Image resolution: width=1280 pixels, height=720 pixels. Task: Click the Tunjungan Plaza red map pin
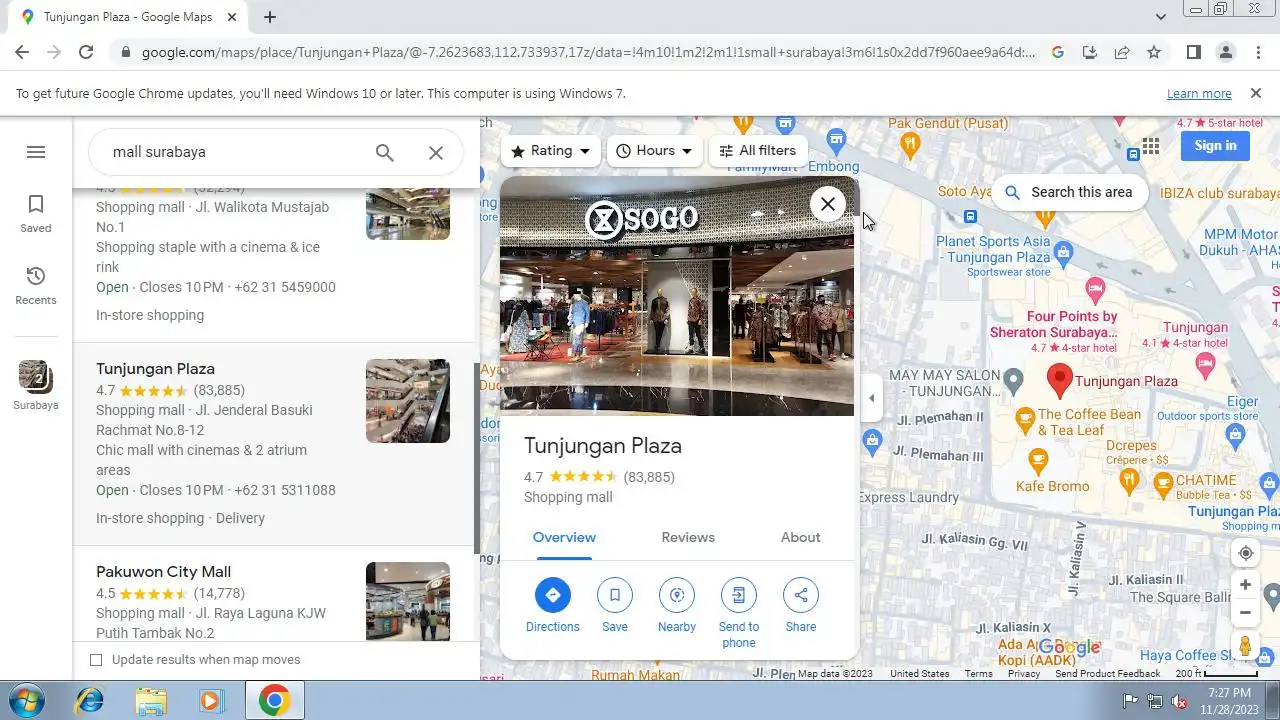tap(1059, 381)
